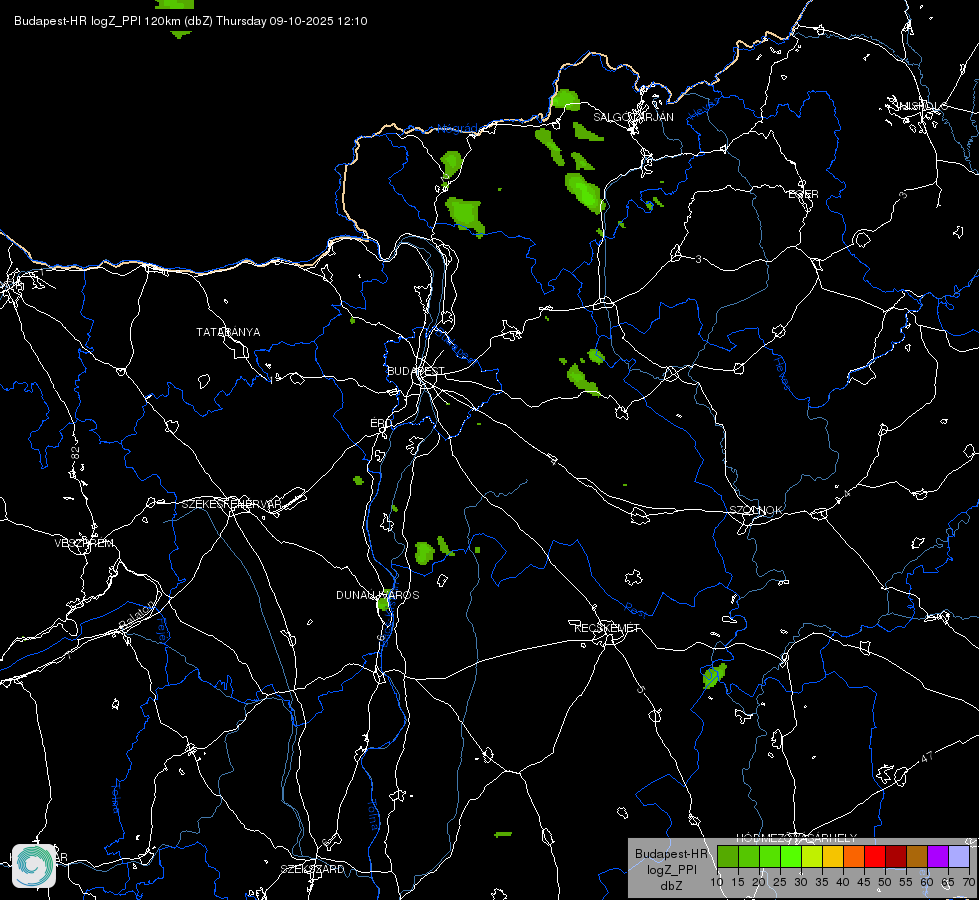
Task: Click the VESZPREM city label
Action: pyautogui.click(x=84, y=543)
